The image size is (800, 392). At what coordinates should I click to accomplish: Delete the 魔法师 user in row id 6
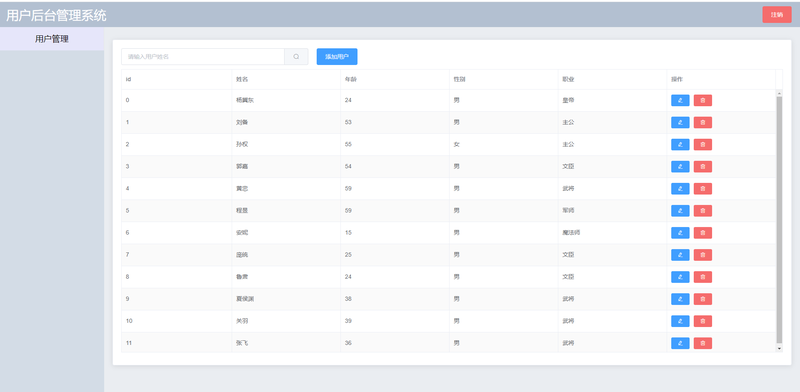(703, 233)
